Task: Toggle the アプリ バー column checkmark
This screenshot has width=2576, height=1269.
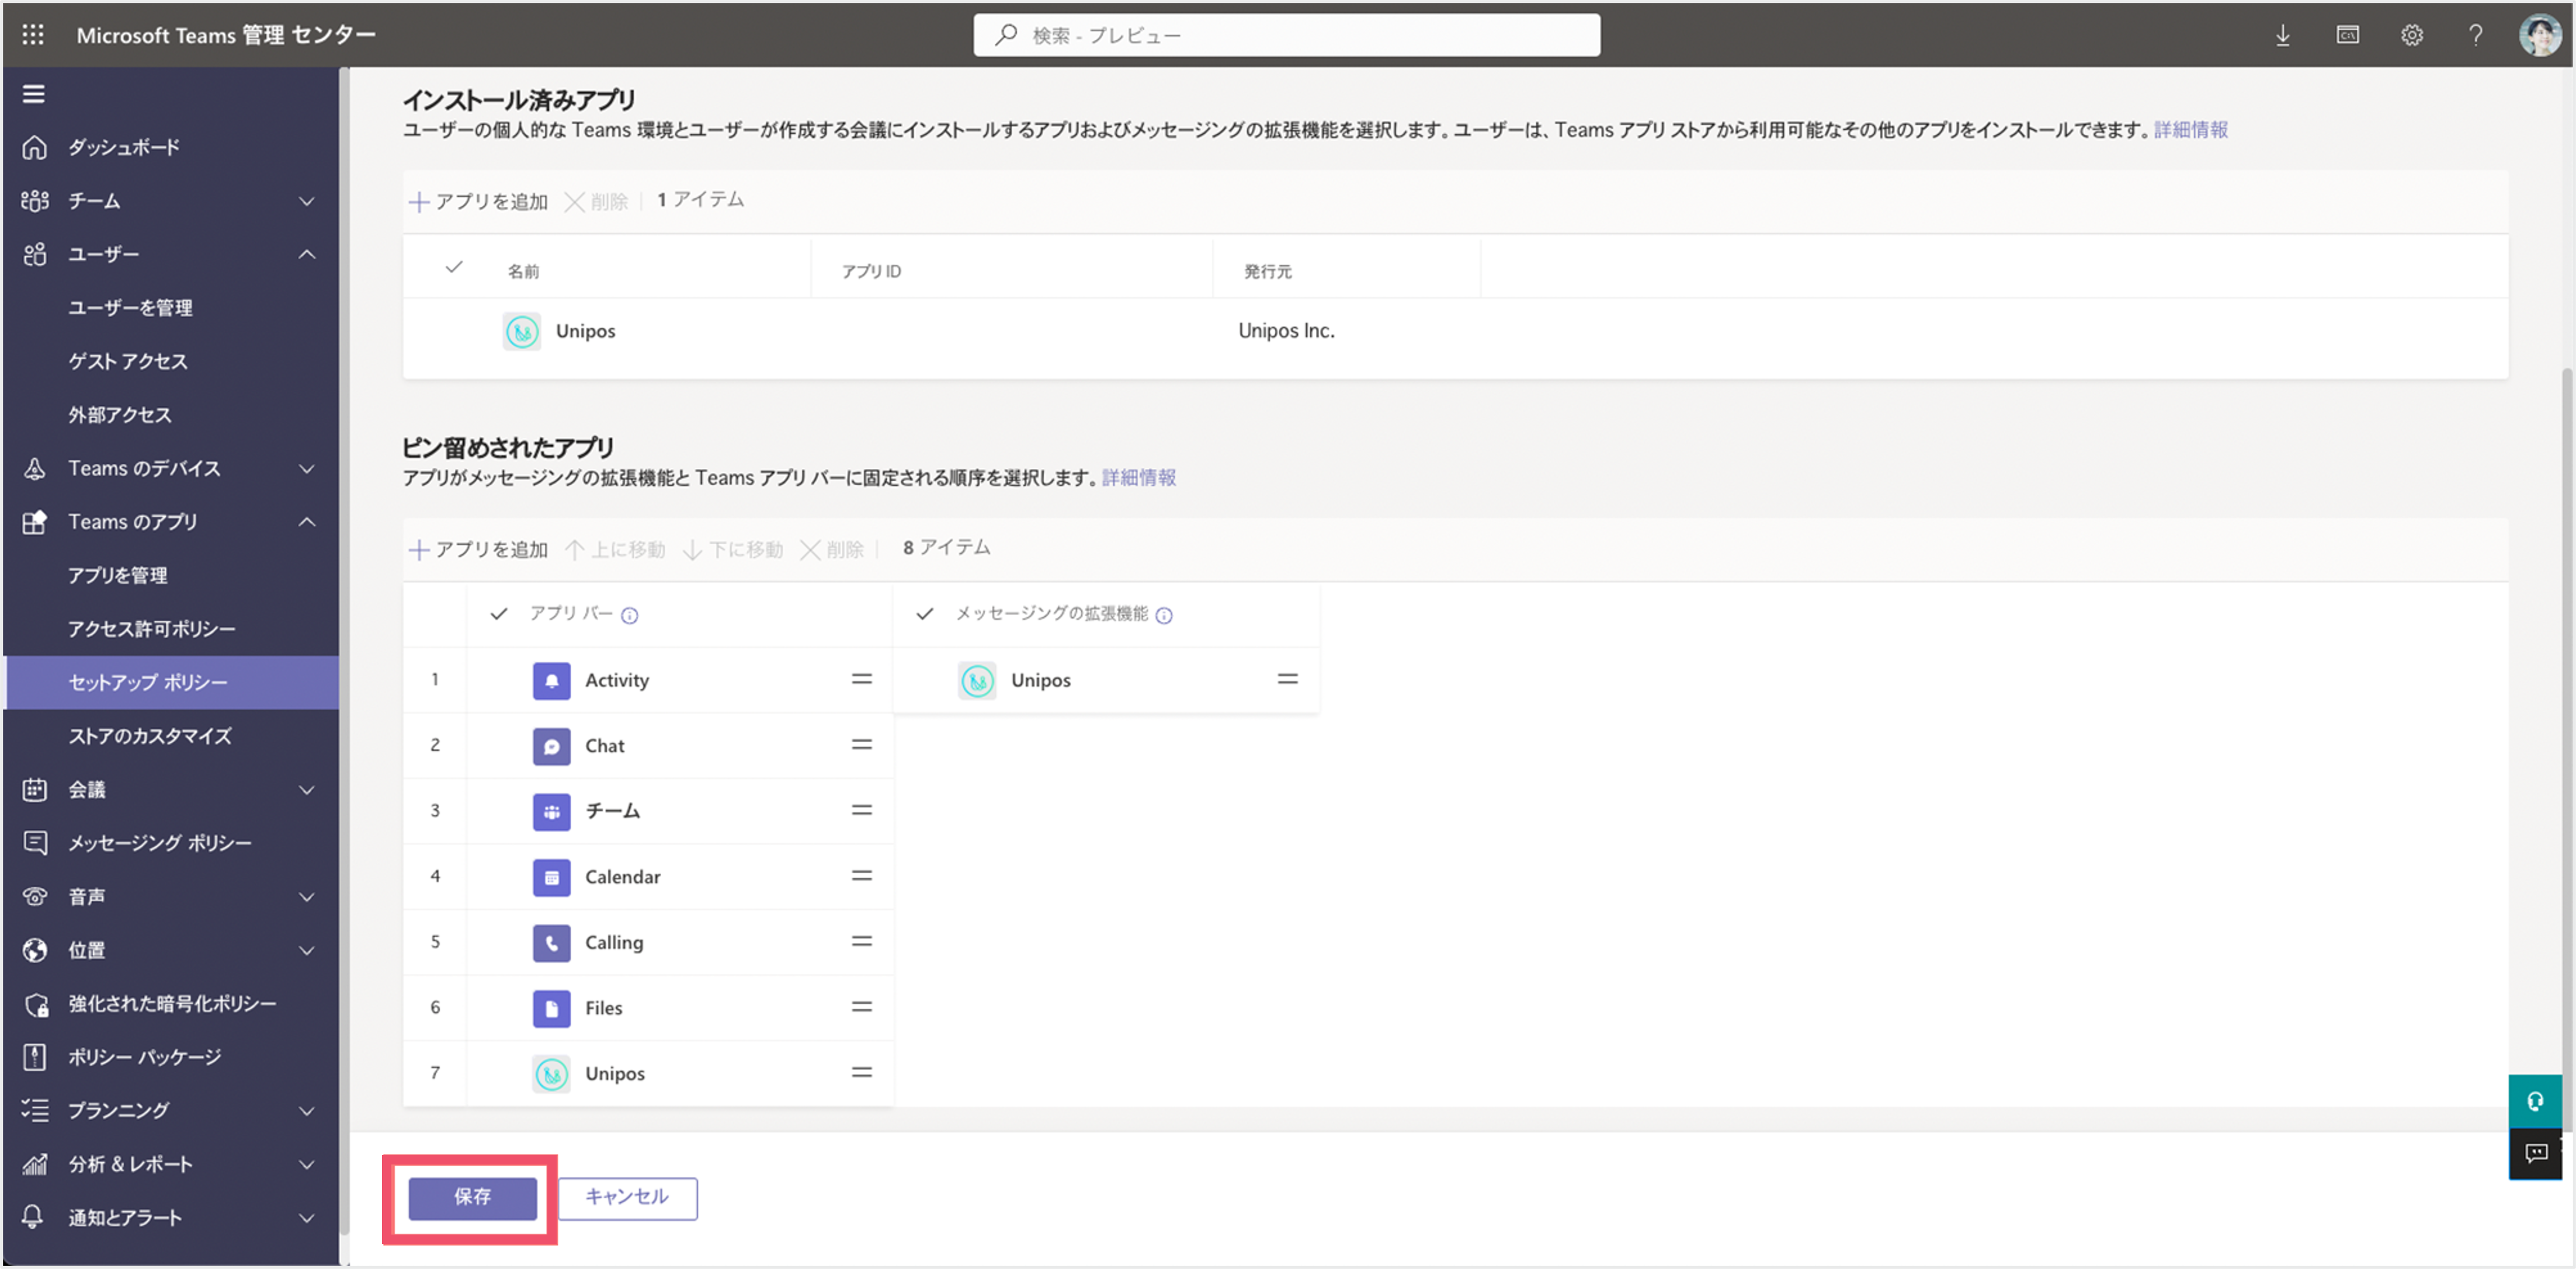Action: [x=499, y=613]
